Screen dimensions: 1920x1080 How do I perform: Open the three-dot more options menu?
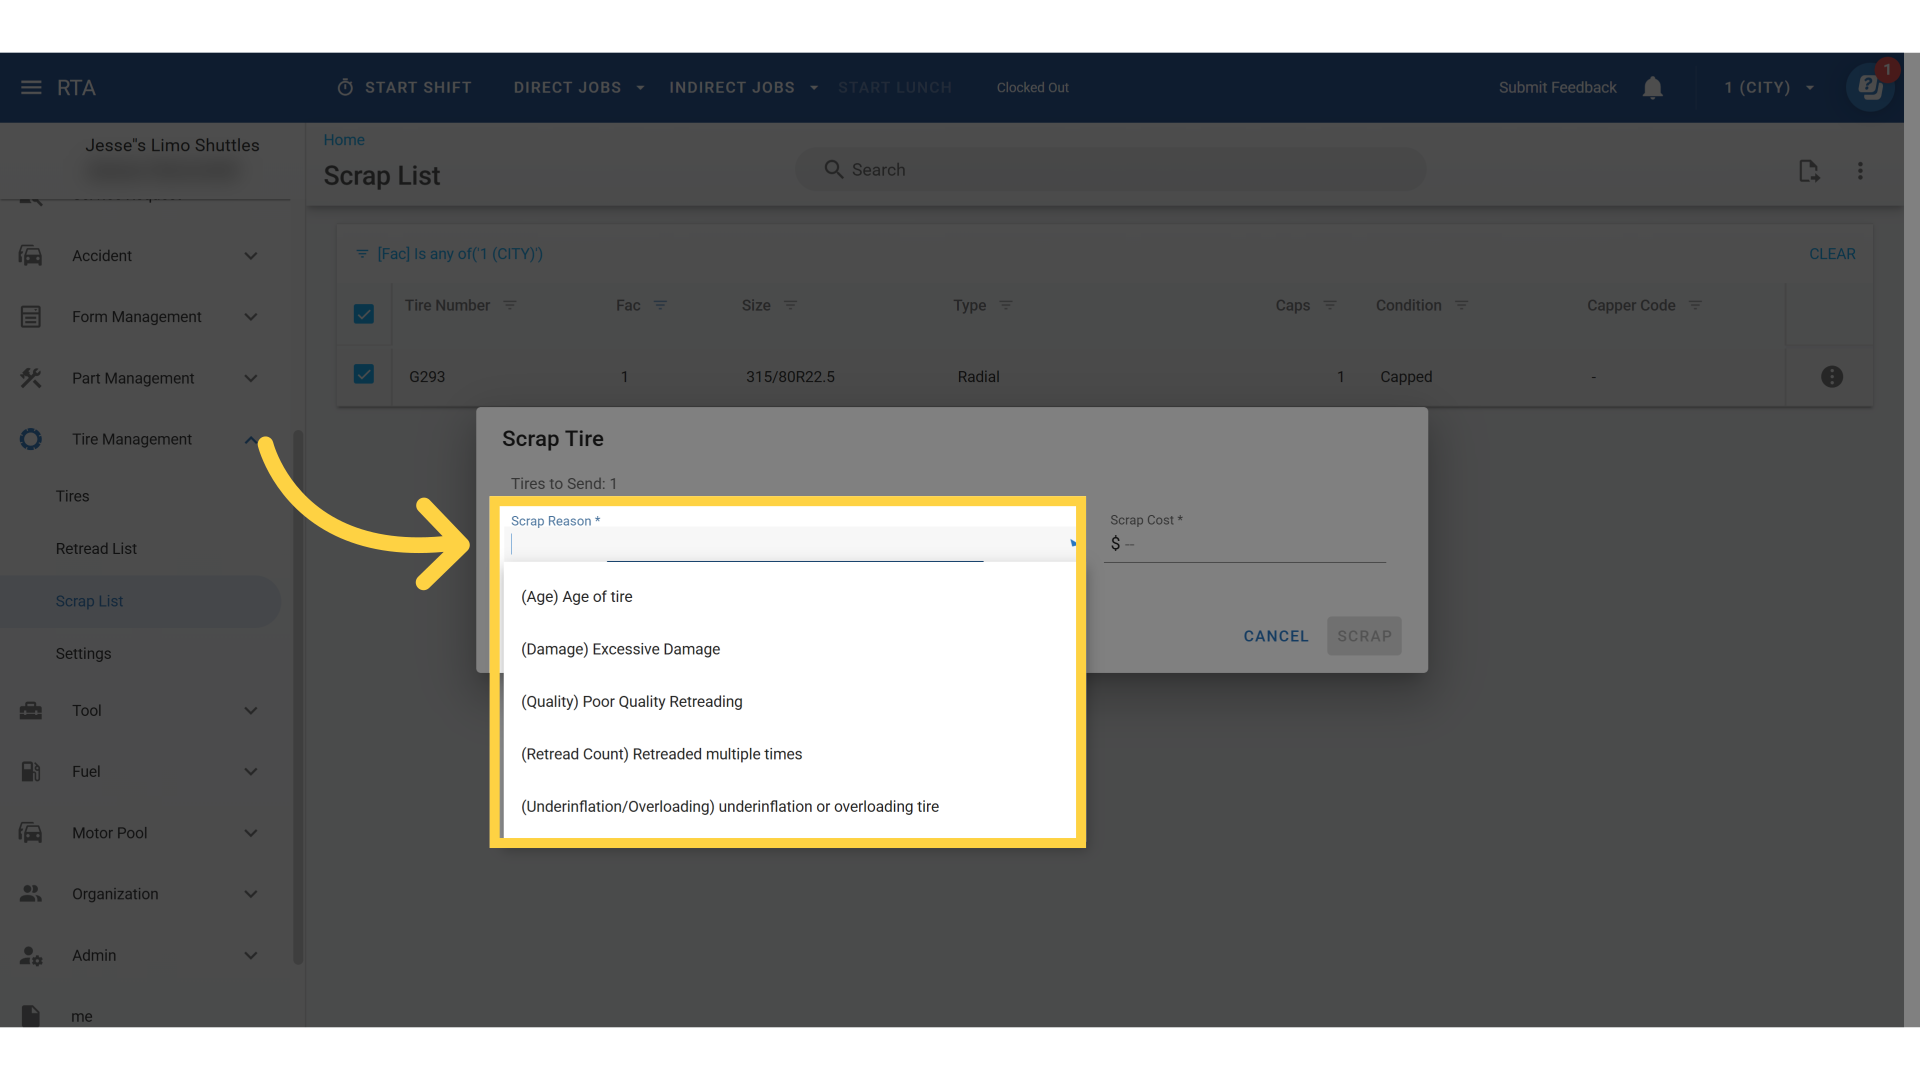tap(1860, 171)
